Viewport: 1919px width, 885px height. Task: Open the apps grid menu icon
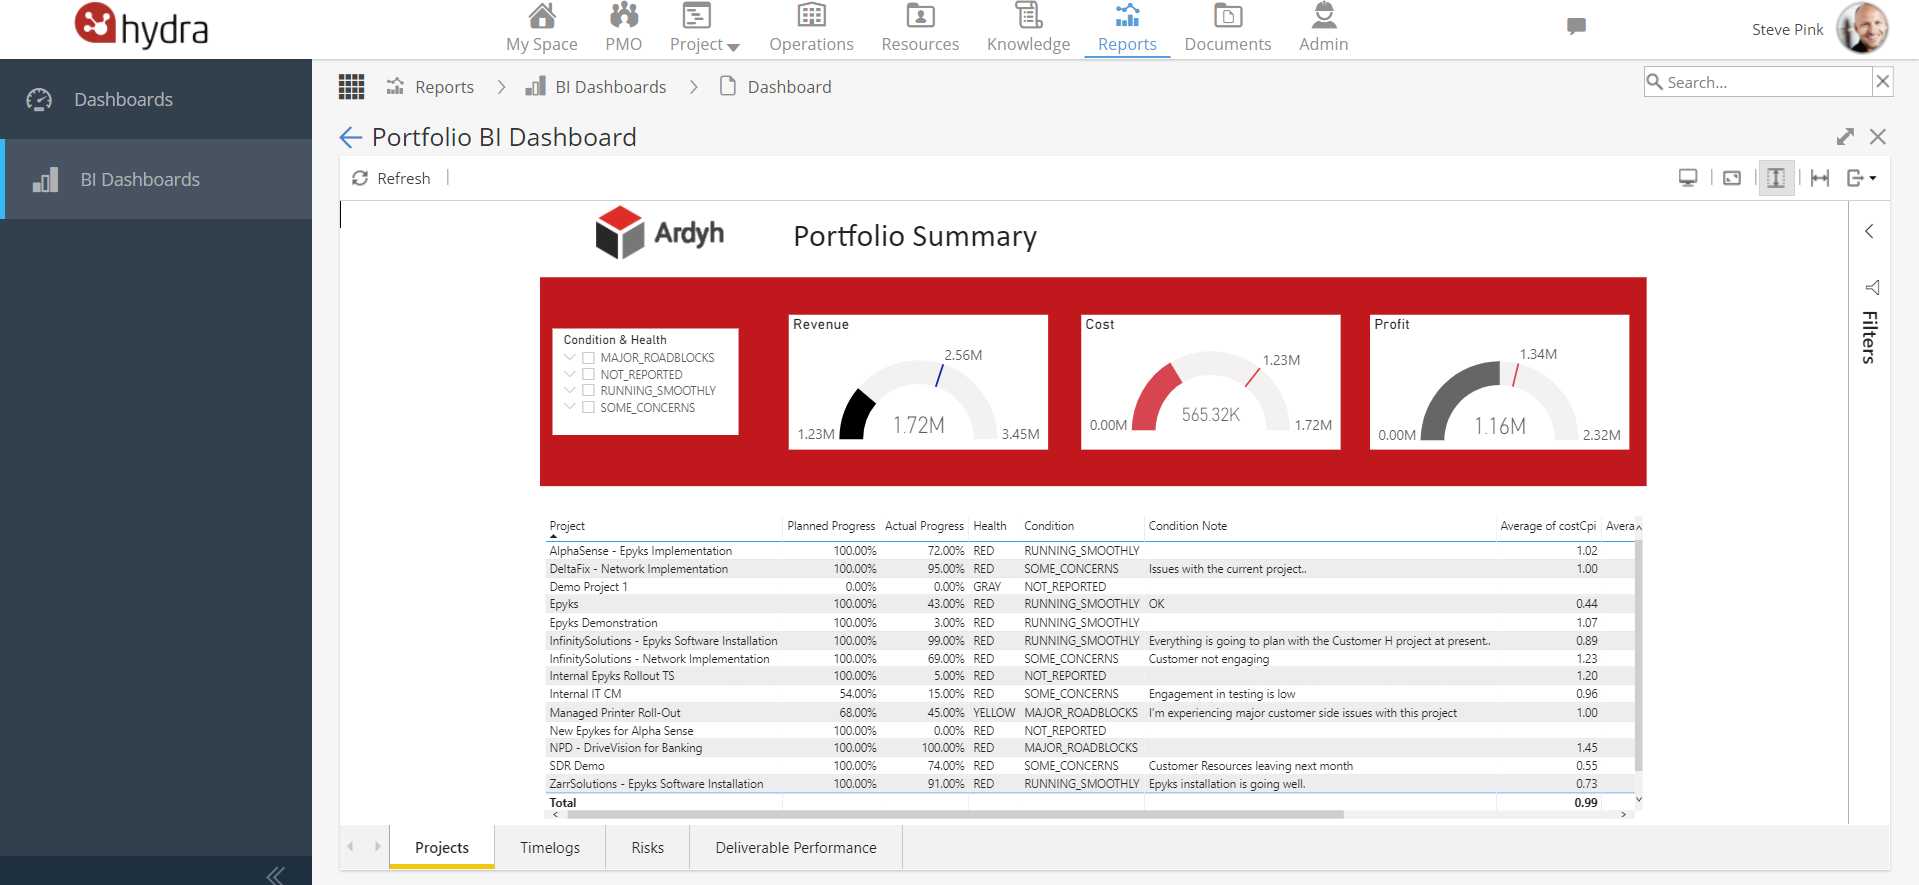point(351,87)
